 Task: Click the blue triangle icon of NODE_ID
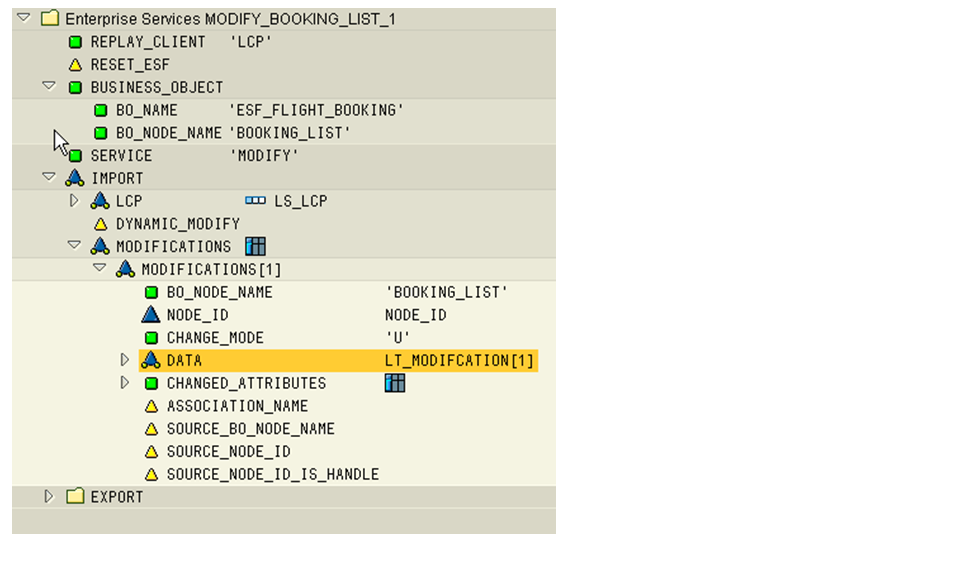coord(151,315)
